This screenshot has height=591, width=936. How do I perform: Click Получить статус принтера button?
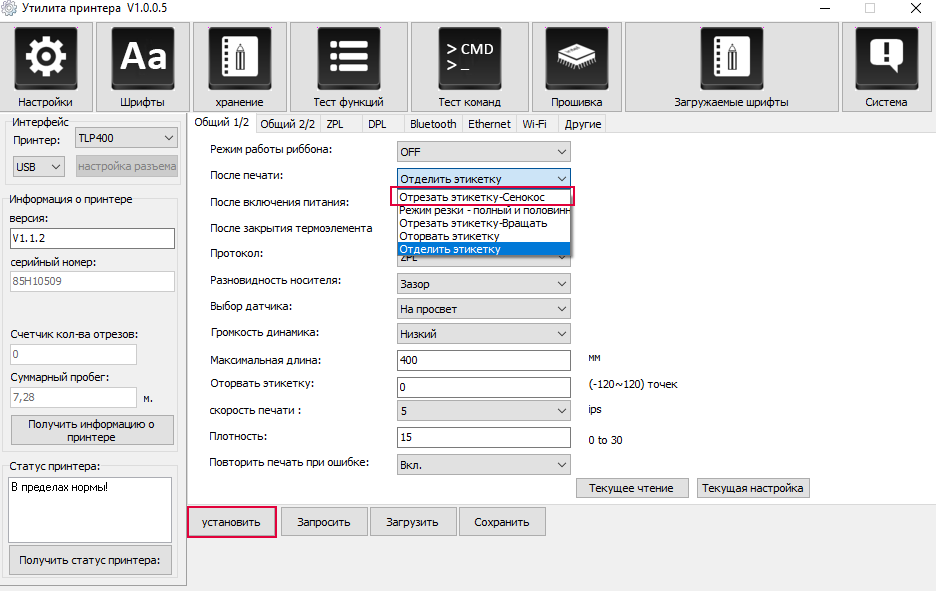90,561
